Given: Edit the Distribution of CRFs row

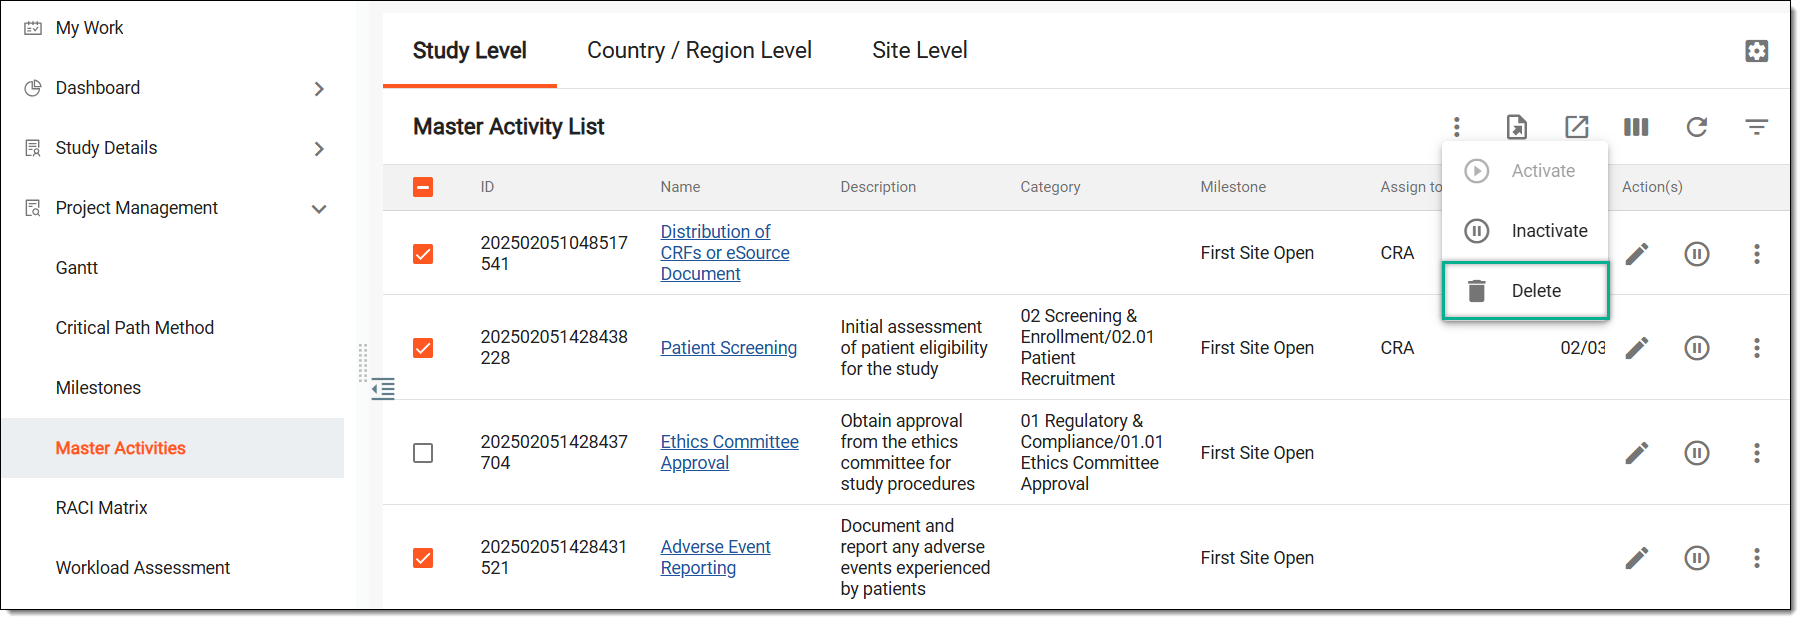Looking at the screenshot, I should coord(1636,254).
